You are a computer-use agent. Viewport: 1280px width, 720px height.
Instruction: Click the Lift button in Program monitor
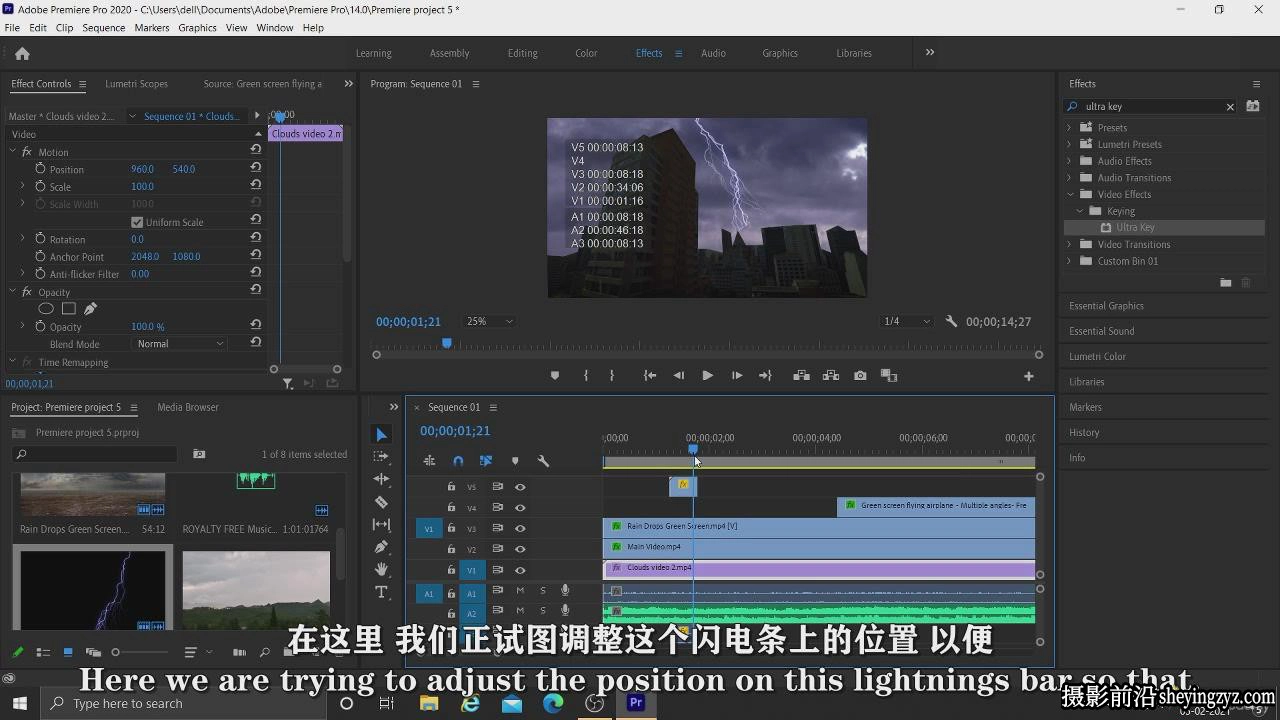tap(801, 376)
